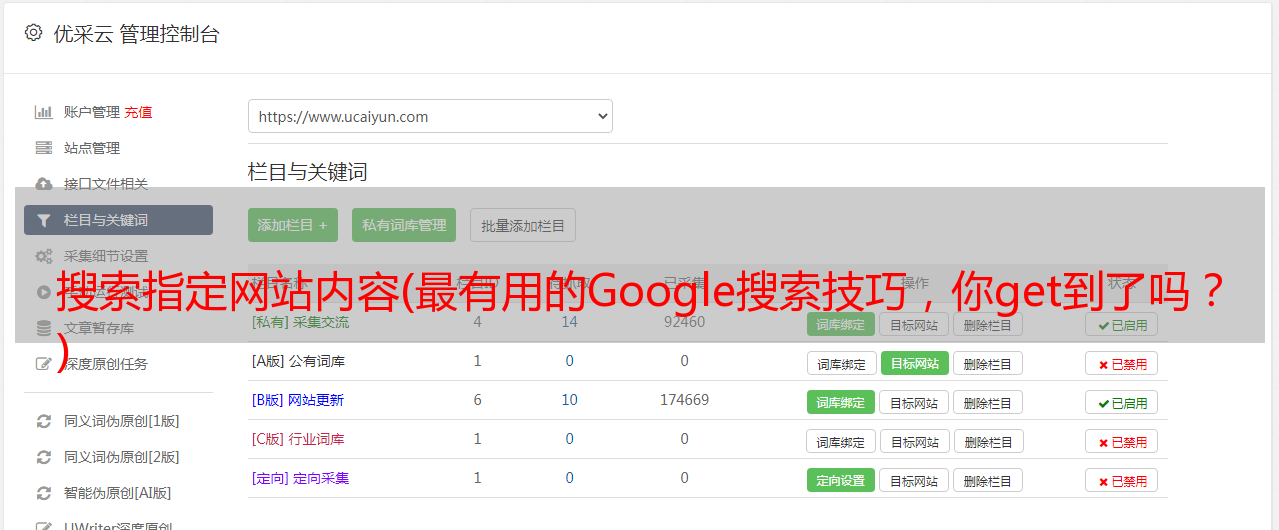Click the refresh icon beside 同义词伪原创[1版]

coord(44,421)
